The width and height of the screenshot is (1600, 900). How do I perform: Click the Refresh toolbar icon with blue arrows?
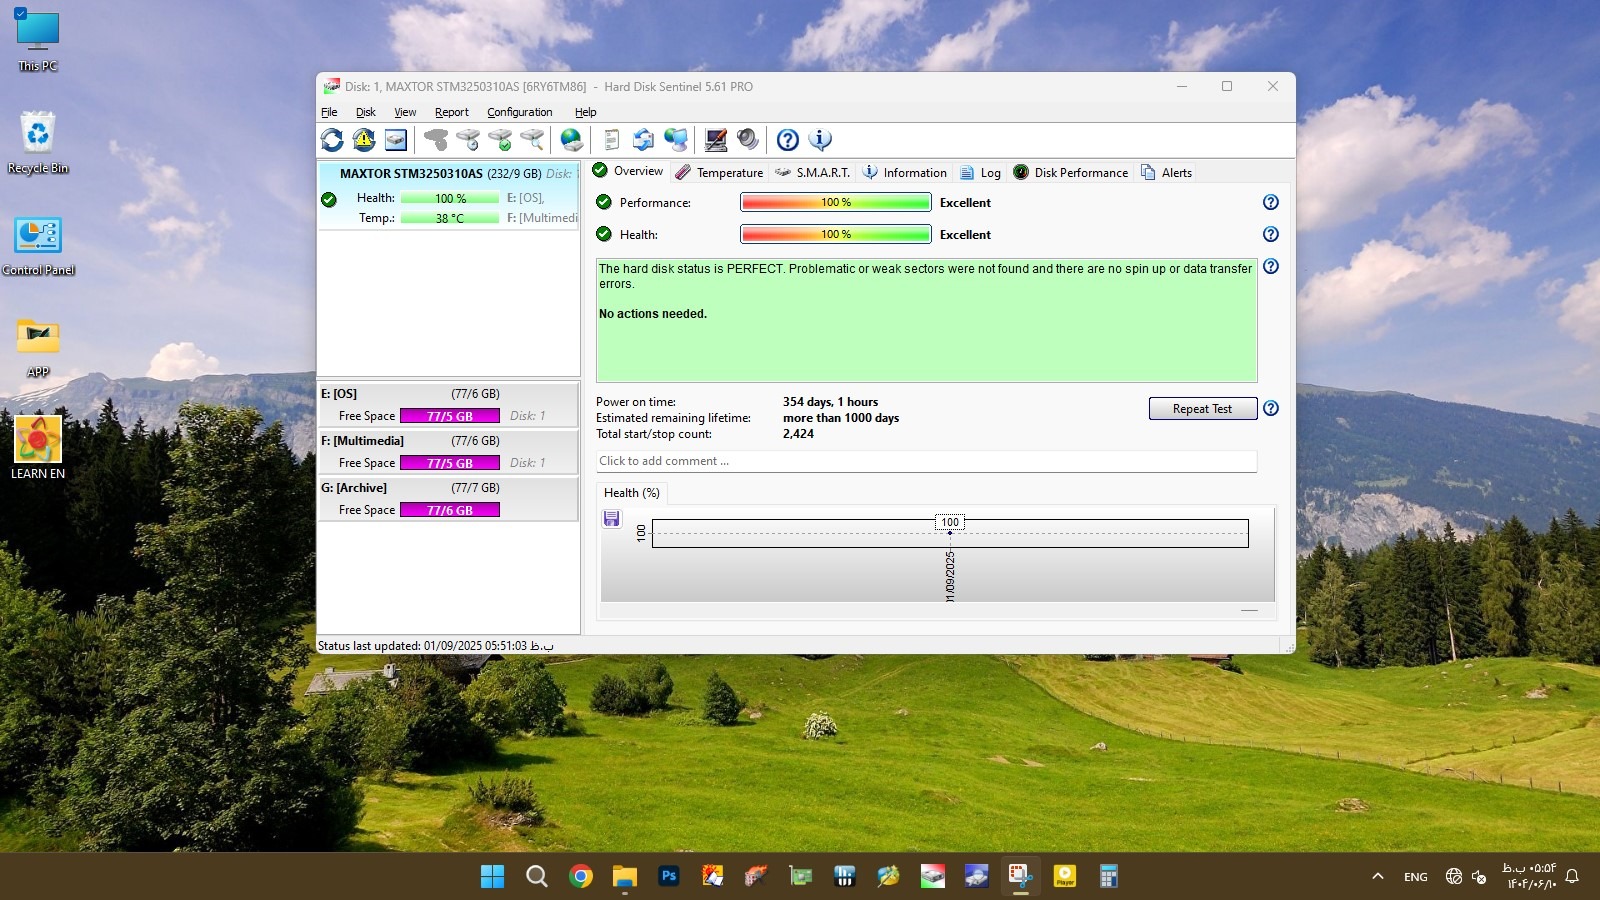coord(332,140)
